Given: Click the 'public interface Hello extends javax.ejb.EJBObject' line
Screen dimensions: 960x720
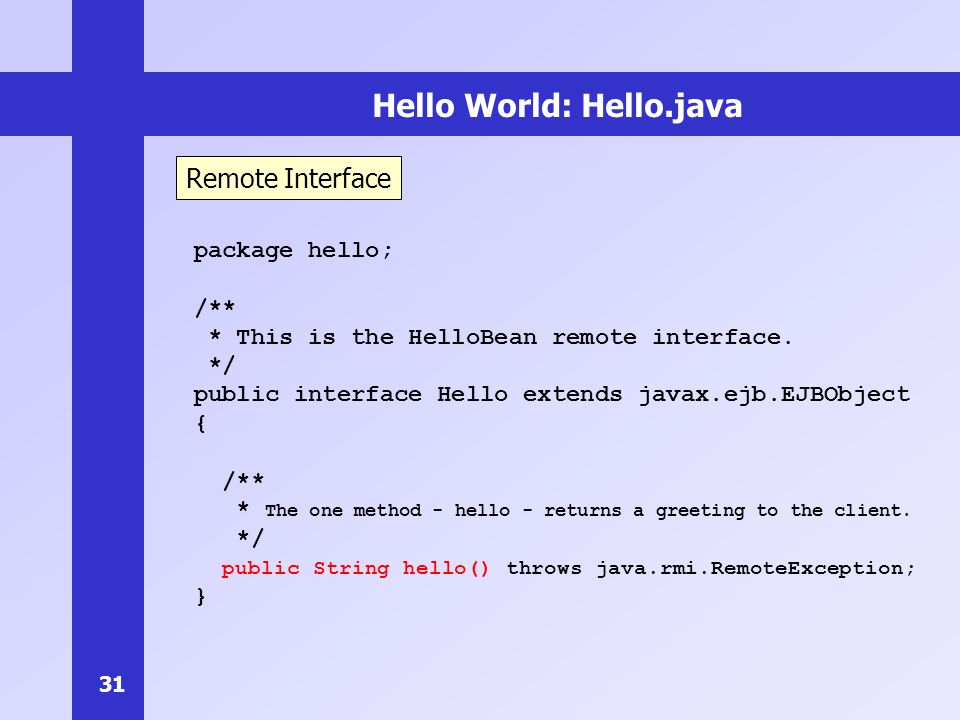Looking at the screenshot, I should point(552,395).
